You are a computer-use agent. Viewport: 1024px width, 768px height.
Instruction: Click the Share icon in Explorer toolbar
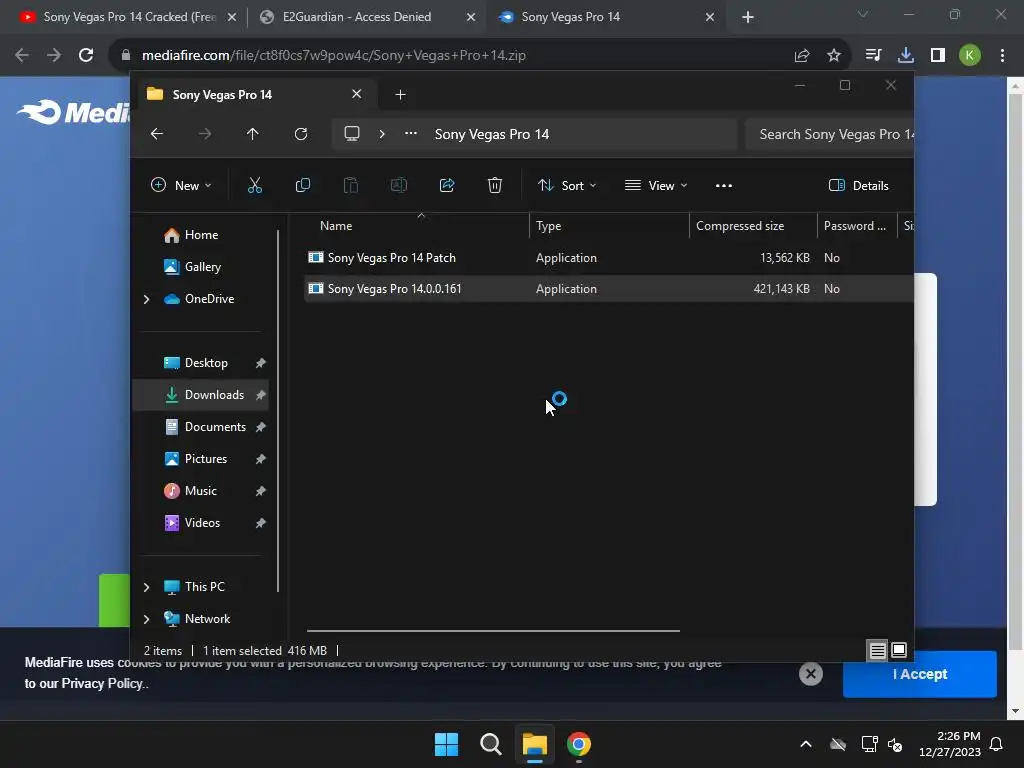tap(447, 185)
